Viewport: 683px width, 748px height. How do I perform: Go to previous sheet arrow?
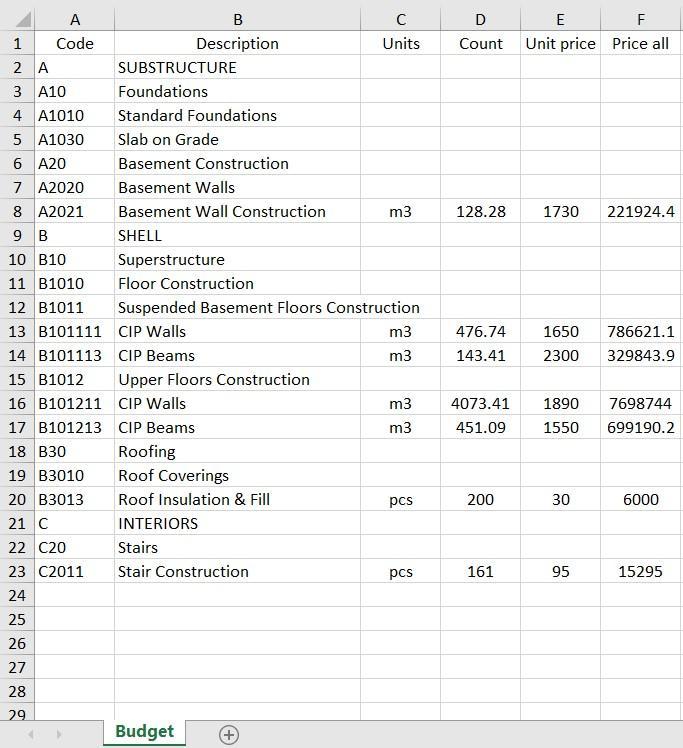coord(31,734)
